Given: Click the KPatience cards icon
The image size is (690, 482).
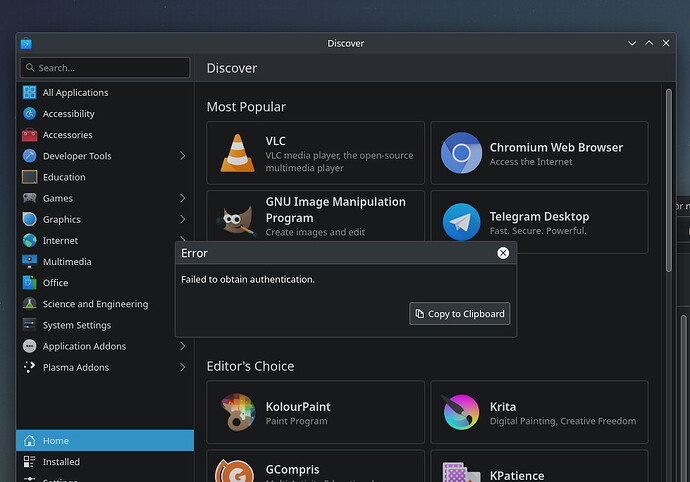Looking at the screenshot, I should point(461,472).
